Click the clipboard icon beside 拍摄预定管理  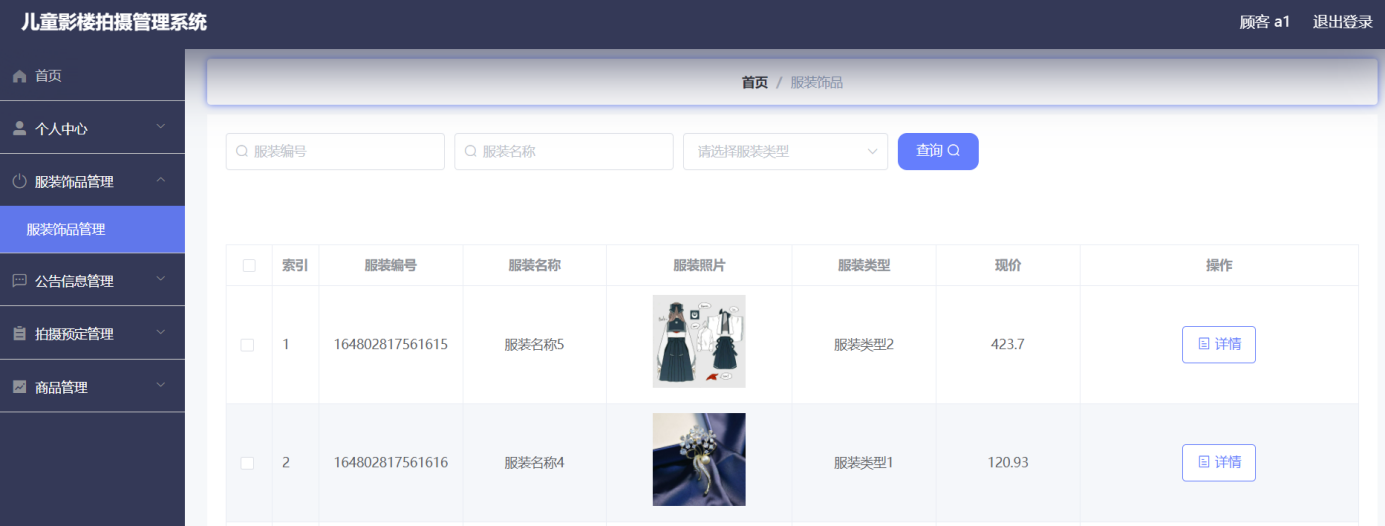tap(19, 334)
